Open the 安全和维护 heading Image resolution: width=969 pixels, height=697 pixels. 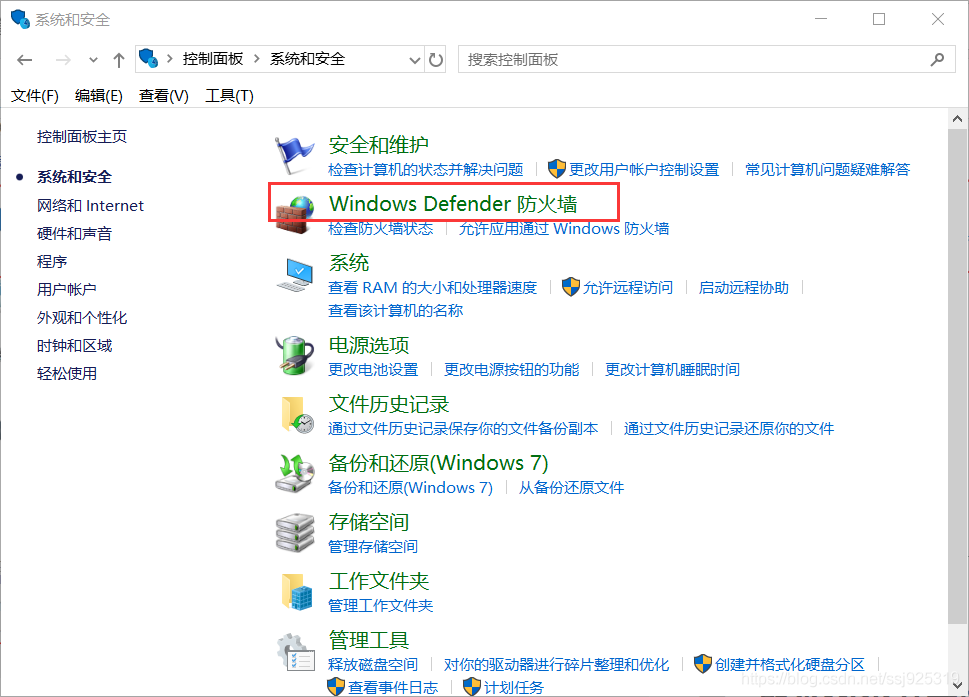point(378,145)
